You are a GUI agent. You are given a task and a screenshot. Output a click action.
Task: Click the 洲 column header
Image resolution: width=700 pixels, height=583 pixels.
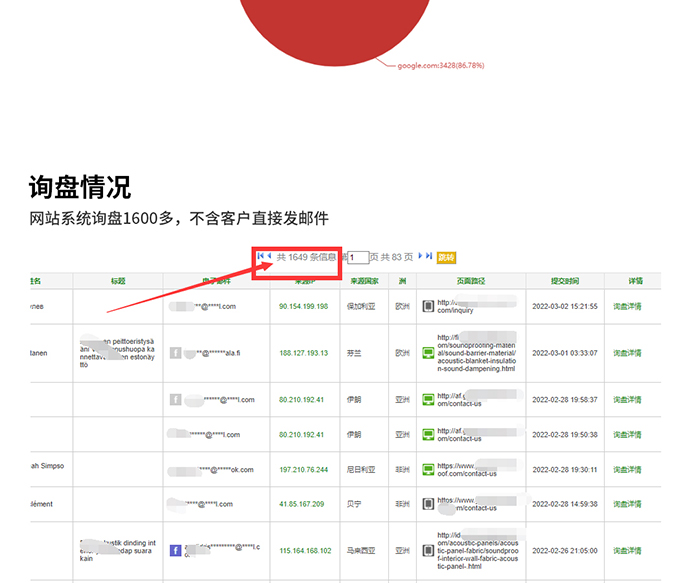(x=402, y=281)
